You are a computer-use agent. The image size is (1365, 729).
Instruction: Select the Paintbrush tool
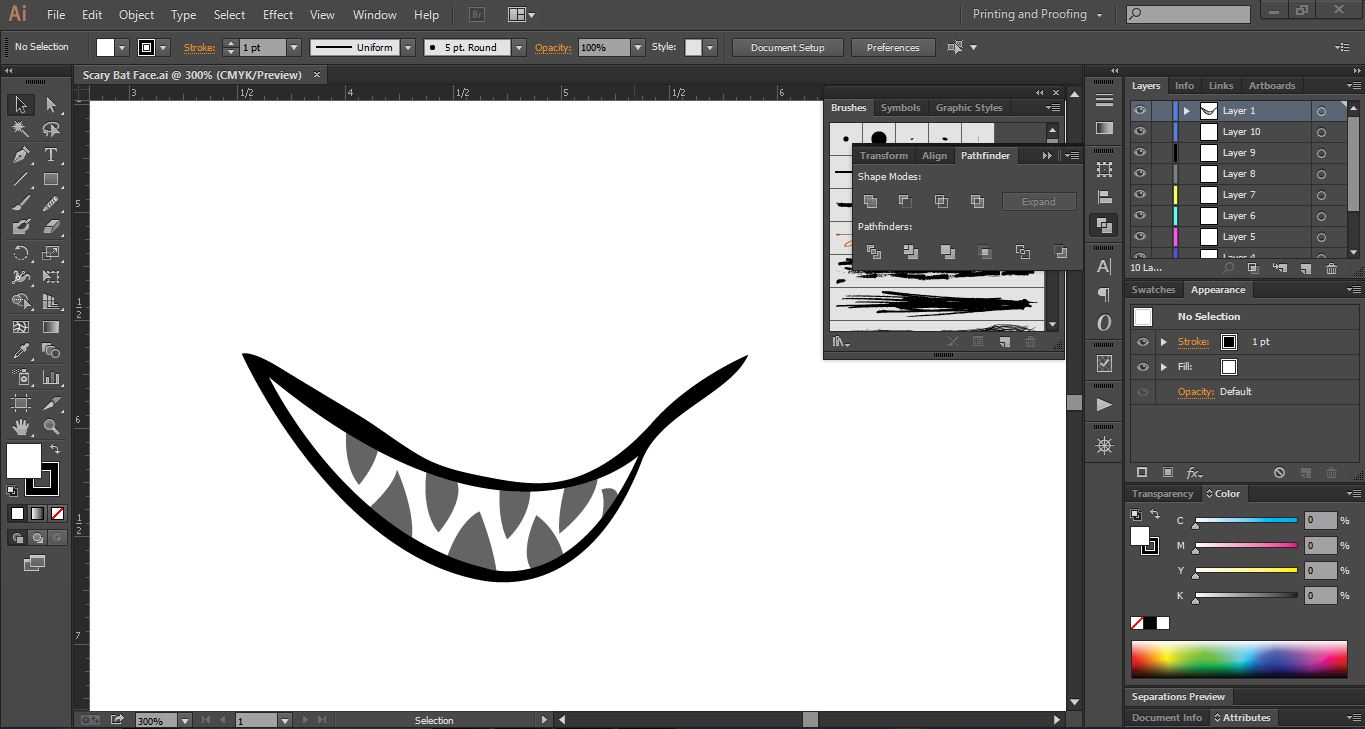(x=21, y=204)
